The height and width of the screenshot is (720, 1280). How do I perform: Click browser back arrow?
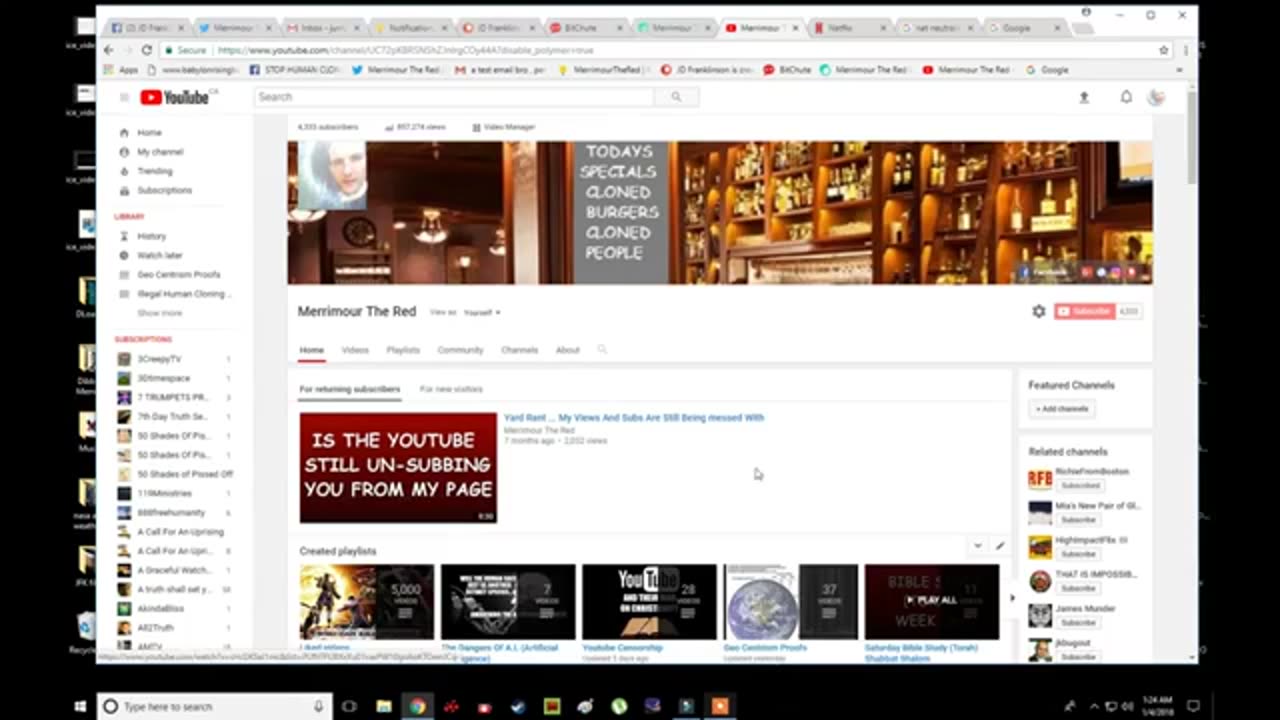tap(108, 50)
